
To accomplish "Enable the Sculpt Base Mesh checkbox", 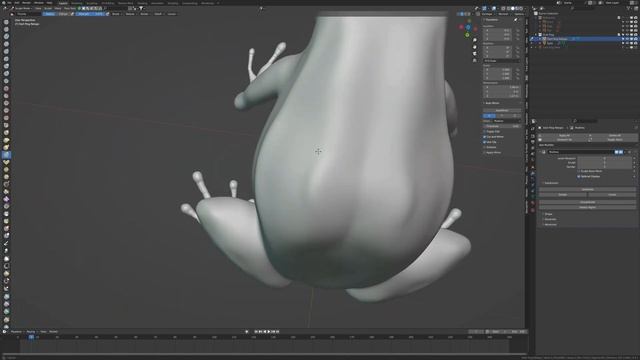I will 578,171.
